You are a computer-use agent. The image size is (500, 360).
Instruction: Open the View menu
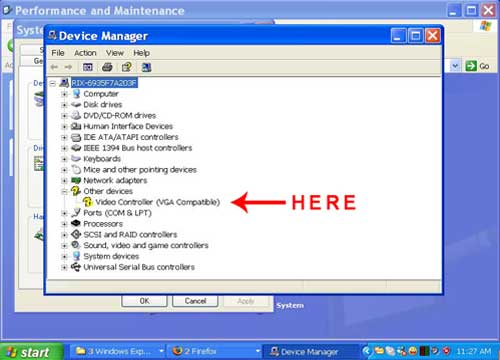[115, 53]
